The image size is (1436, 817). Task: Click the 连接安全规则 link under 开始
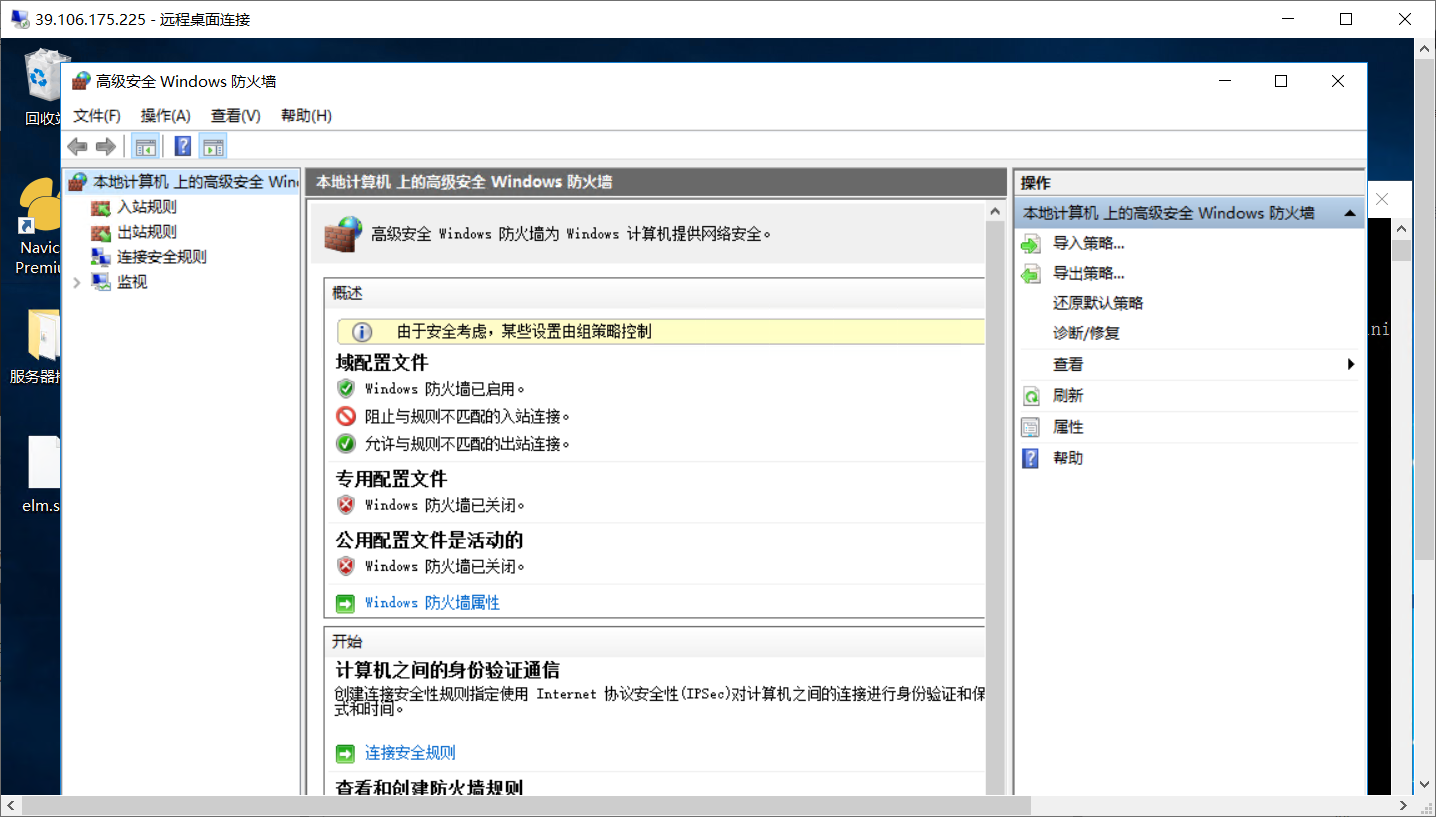pos(409,752)
